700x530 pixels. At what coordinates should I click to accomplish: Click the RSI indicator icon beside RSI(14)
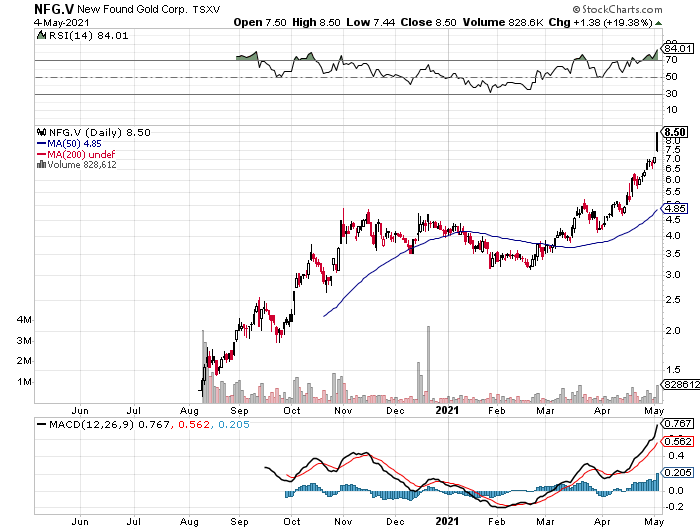[41, 35]
